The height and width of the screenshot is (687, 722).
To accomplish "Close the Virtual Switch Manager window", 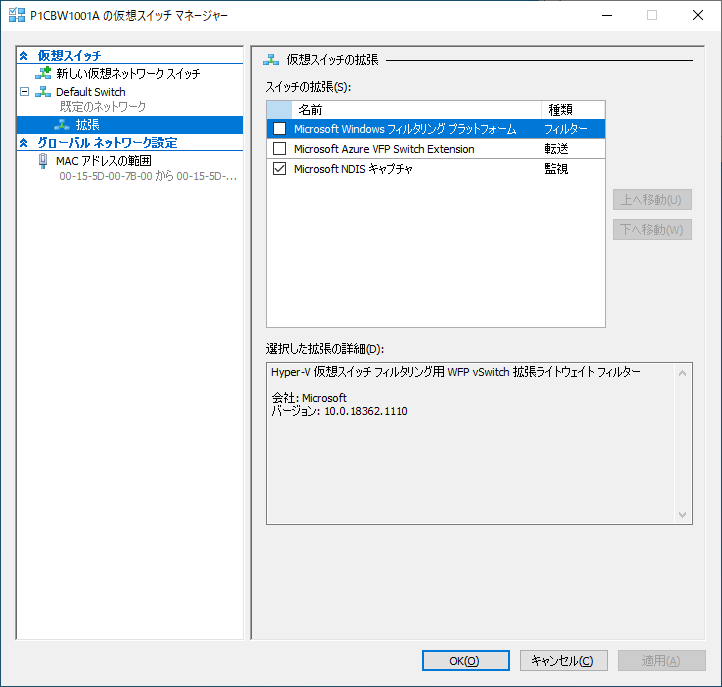I will tap(698, 15).
